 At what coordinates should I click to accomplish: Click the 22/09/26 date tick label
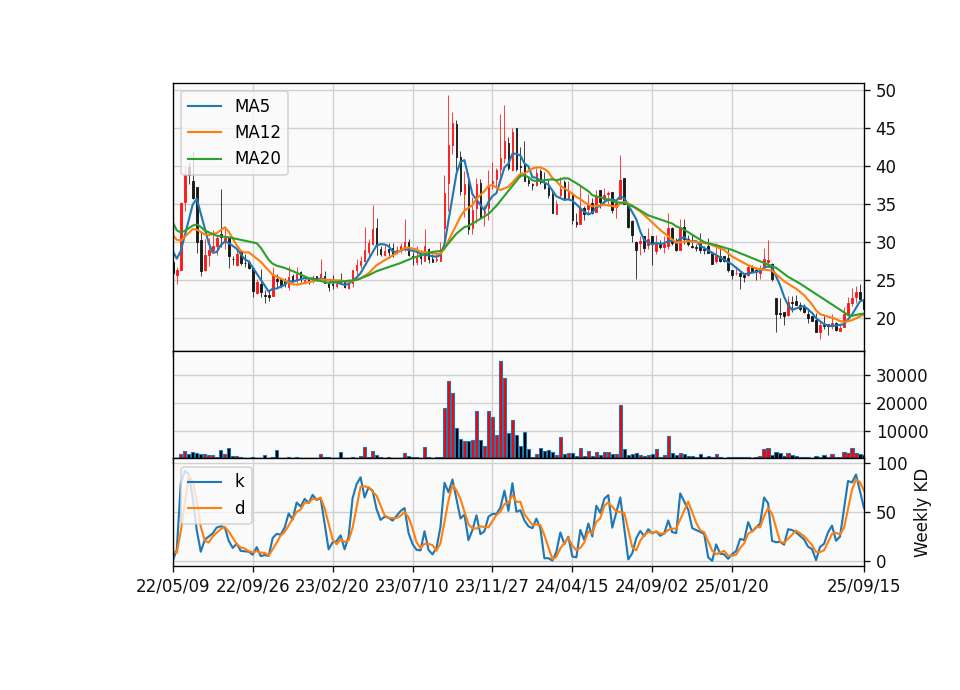[253, 586]
